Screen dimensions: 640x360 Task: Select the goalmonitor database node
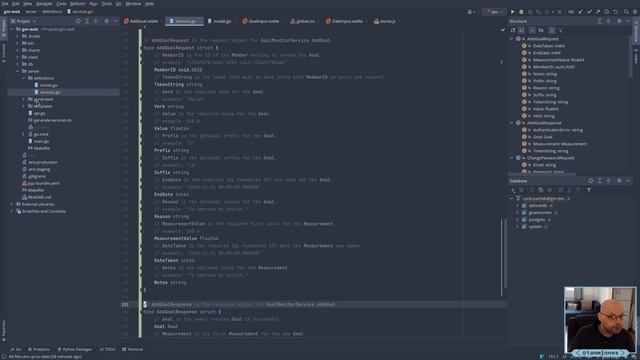tap(539, 213)
